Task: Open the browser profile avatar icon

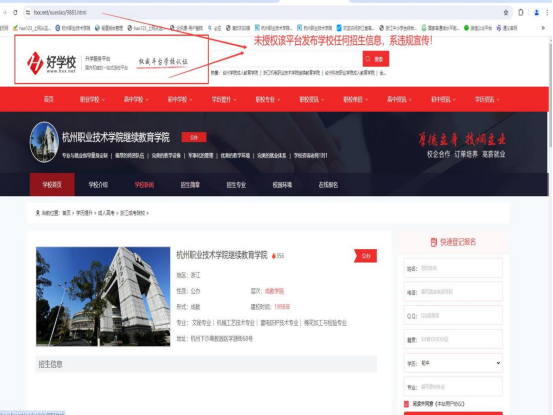Action: coord(536,12)
